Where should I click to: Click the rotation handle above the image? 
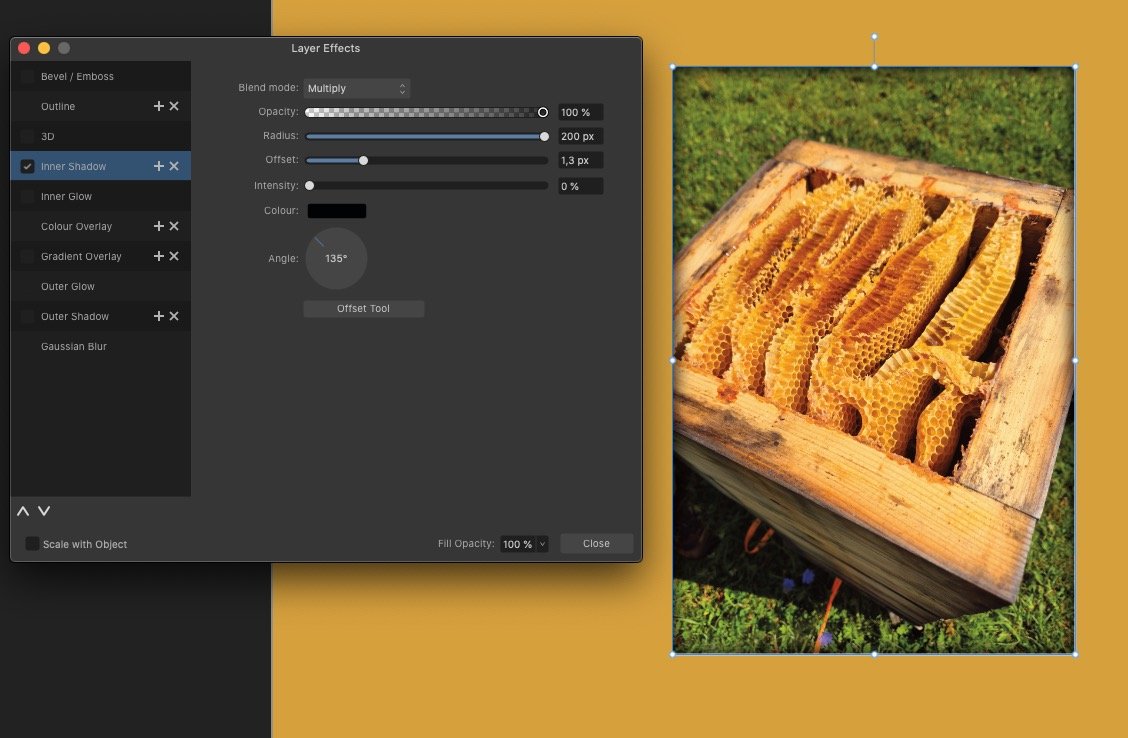tap(874, 36)
